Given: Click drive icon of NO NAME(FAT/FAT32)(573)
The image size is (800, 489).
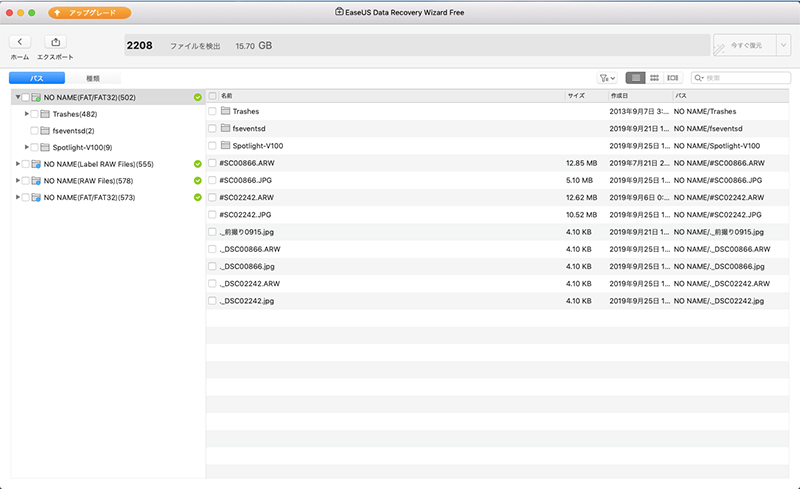Looking at the screenshot, I should point(36,197).
